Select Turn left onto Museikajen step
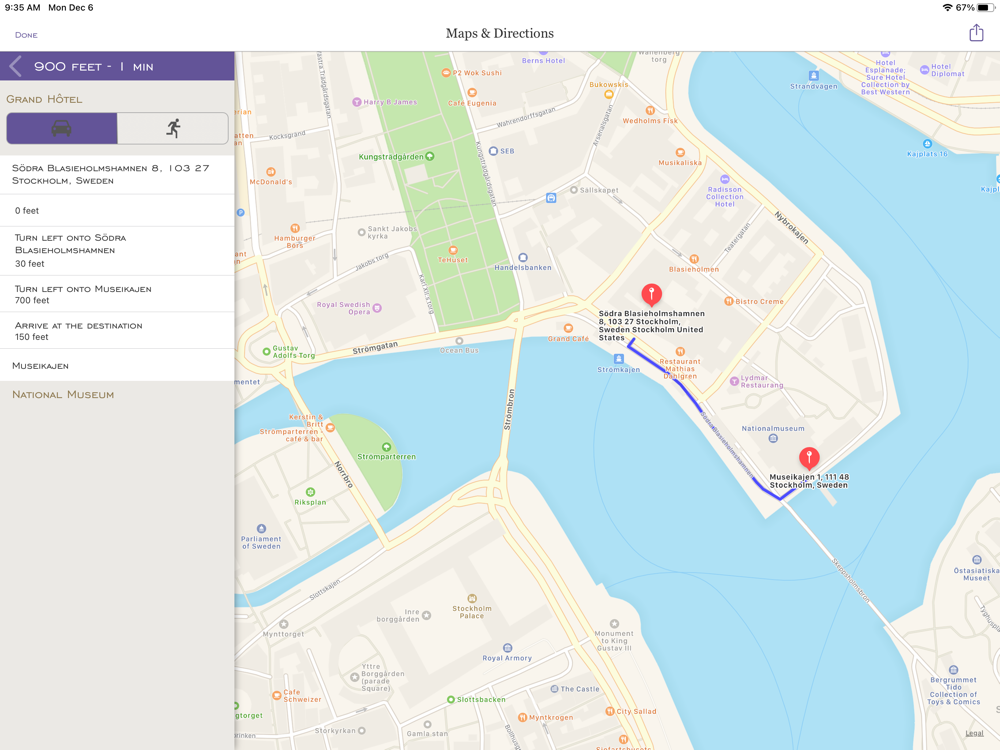This screenshot has height=750, width=1000. click(117, 294)
